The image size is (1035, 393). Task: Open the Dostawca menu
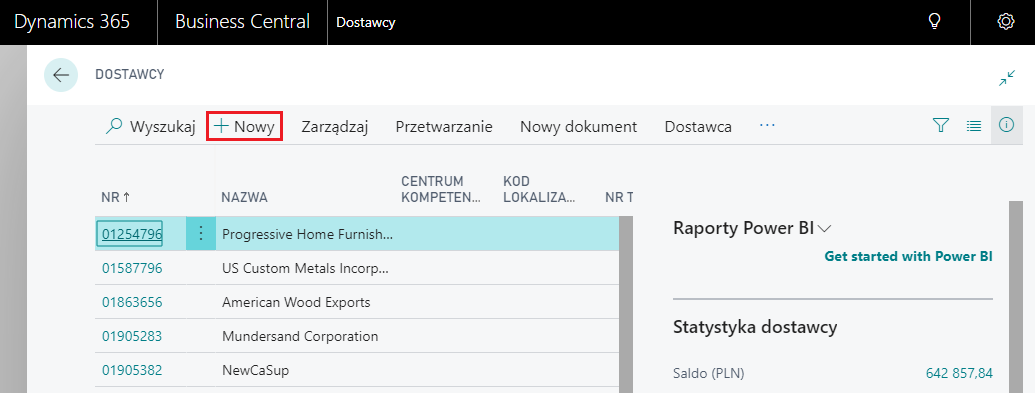coord(698,127)
